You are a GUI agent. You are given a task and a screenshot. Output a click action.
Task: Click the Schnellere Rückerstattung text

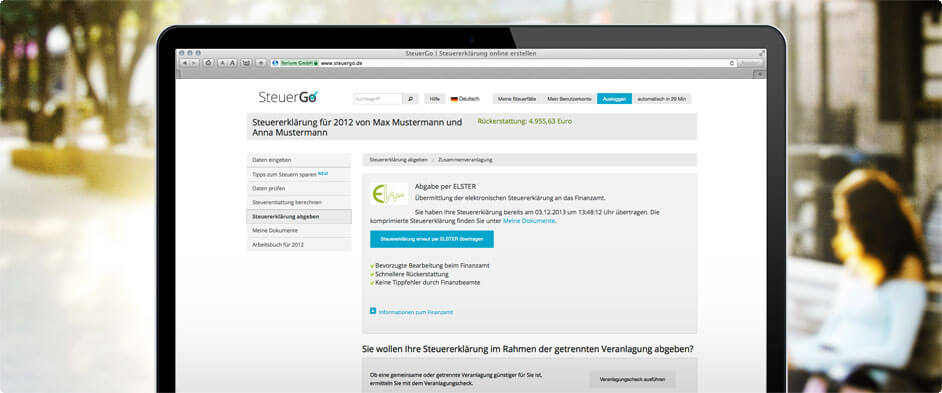[x=412, y=274]
